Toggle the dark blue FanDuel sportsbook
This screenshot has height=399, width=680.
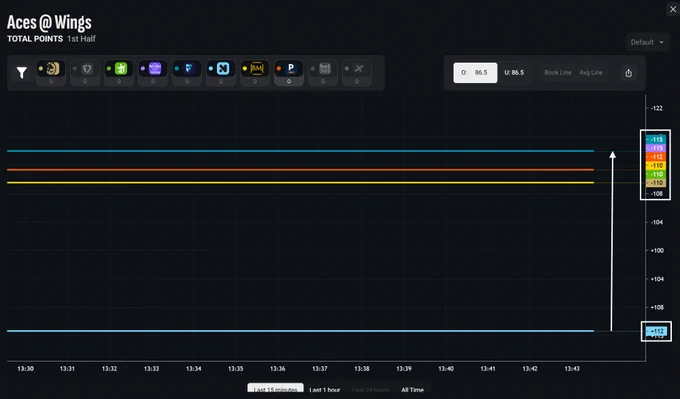187,69
